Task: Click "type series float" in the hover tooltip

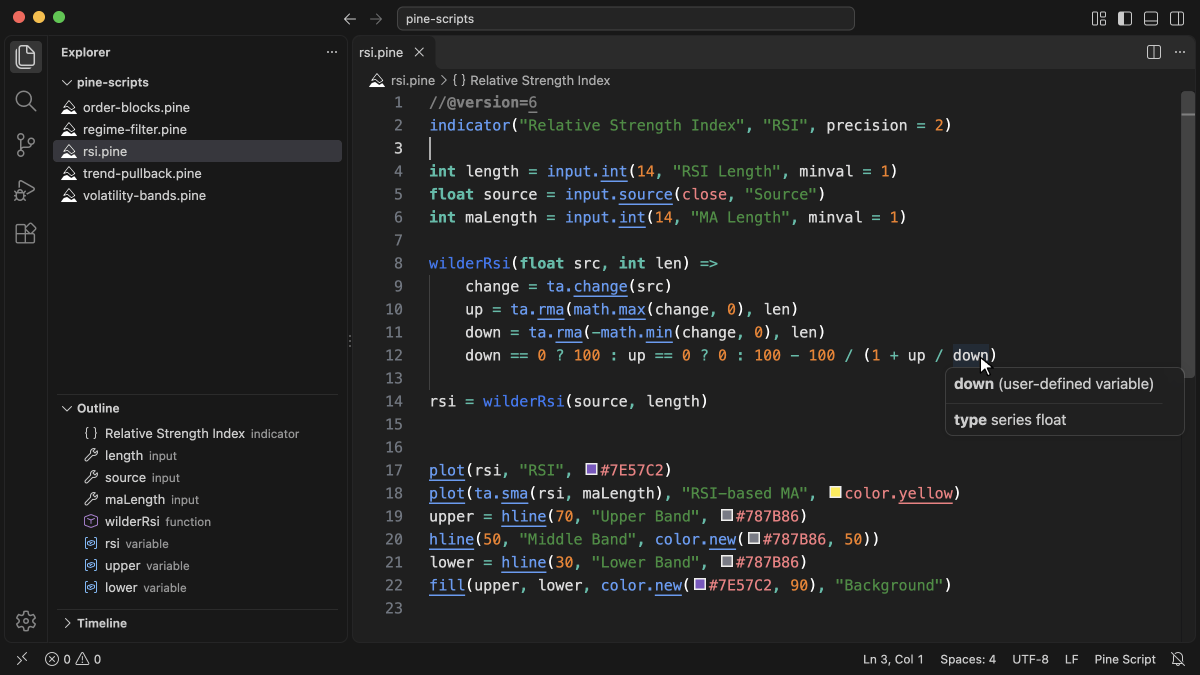Action: pos(1010,420)
